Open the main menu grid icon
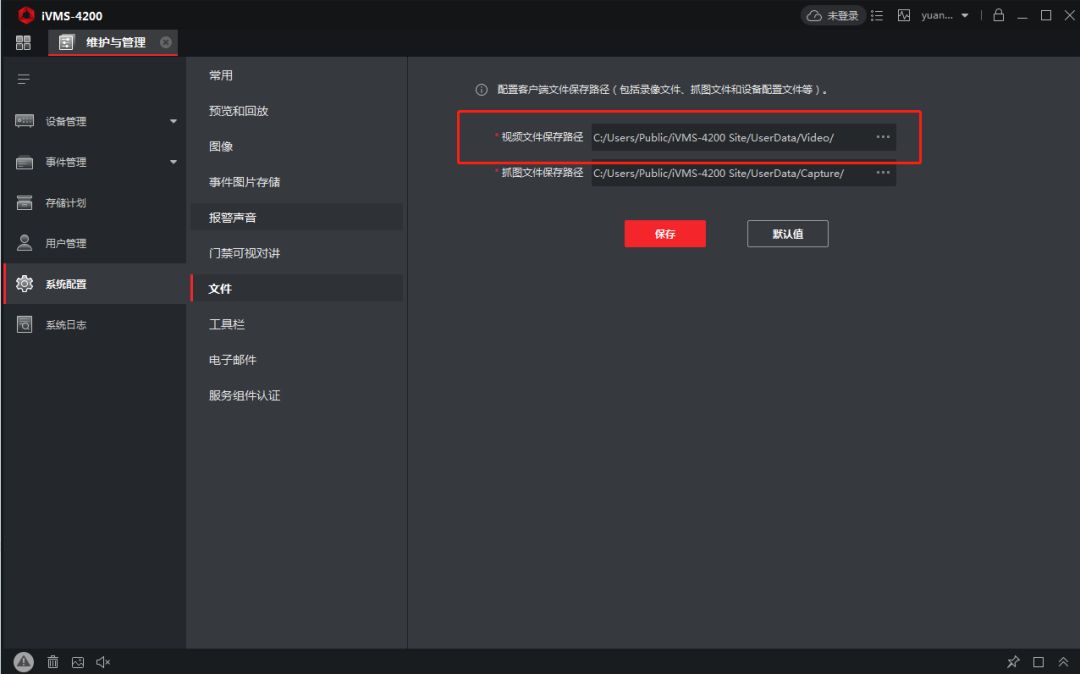Image resolution: width=1080 pixels, height=674 pixels. coord(23,42)
